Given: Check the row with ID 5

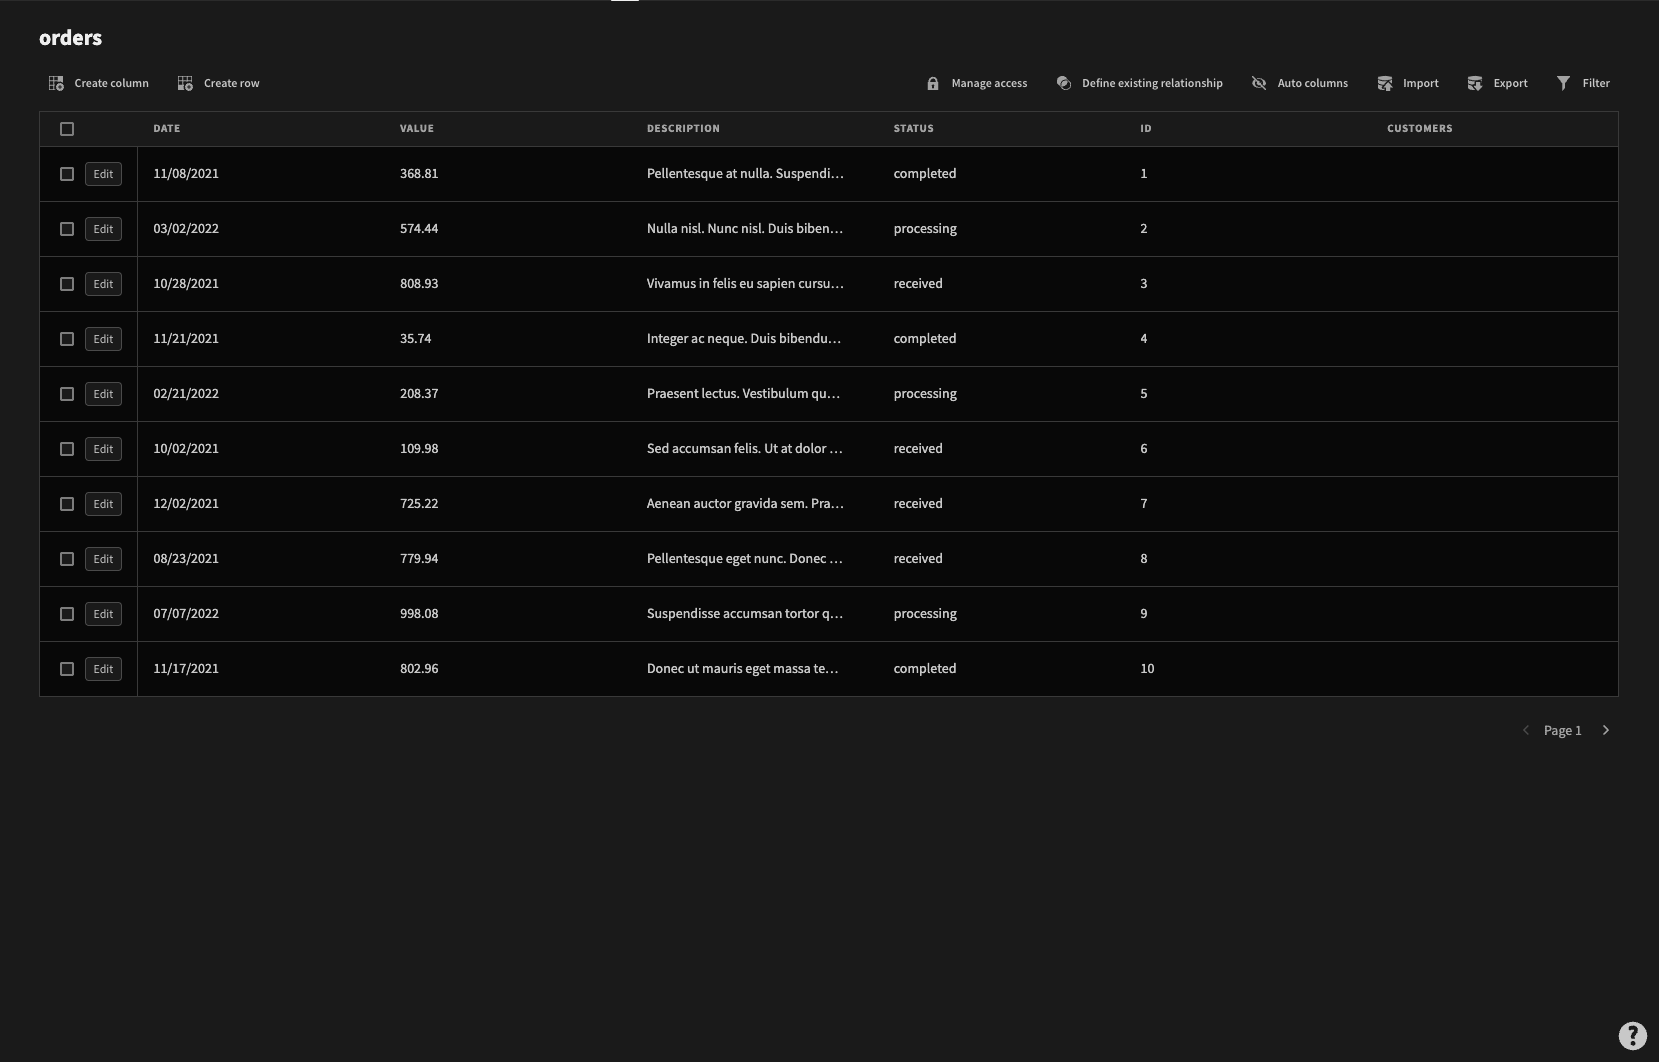Looking at the screenshot, I should coord(67,394).
